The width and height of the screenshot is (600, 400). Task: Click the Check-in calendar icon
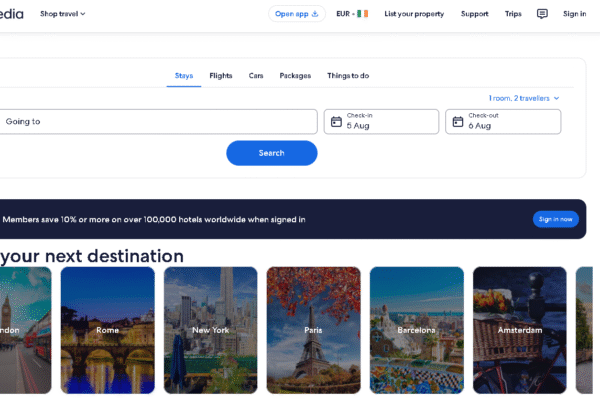point(336,122)
